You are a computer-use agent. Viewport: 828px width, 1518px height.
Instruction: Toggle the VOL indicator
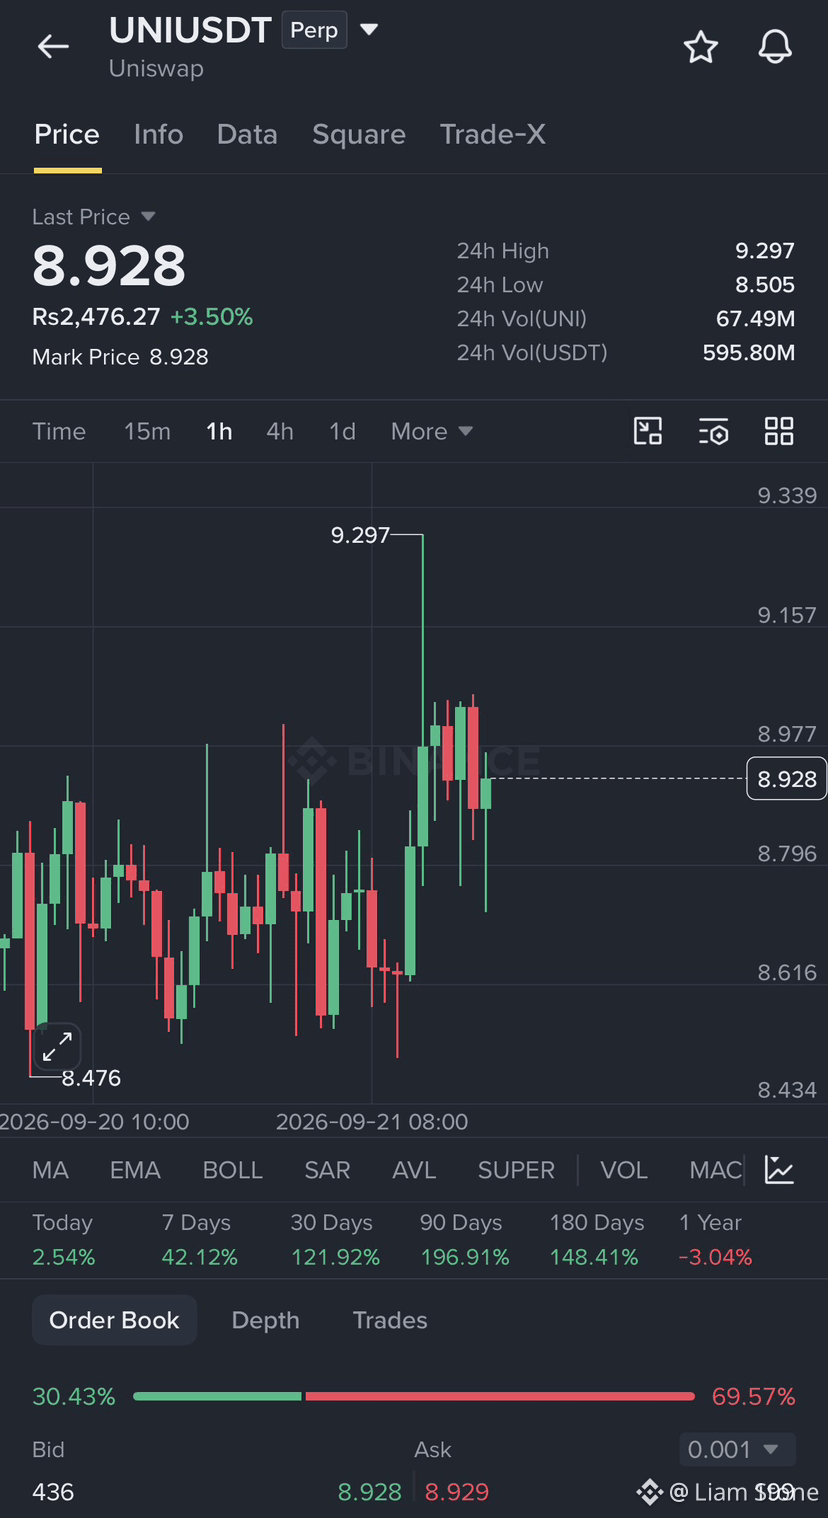624,1170
